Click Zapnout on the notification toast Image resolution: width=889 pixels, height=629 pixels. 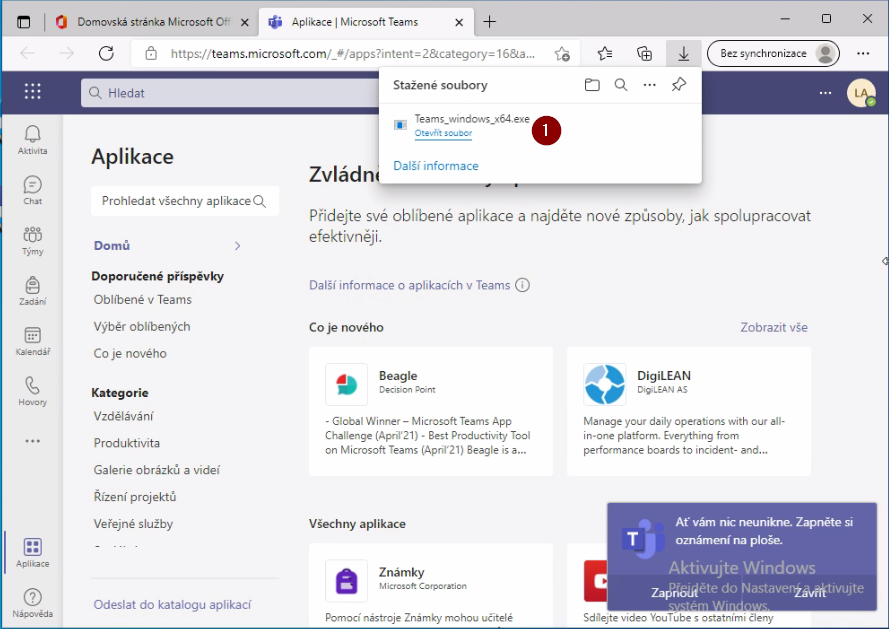coord(674,593)
